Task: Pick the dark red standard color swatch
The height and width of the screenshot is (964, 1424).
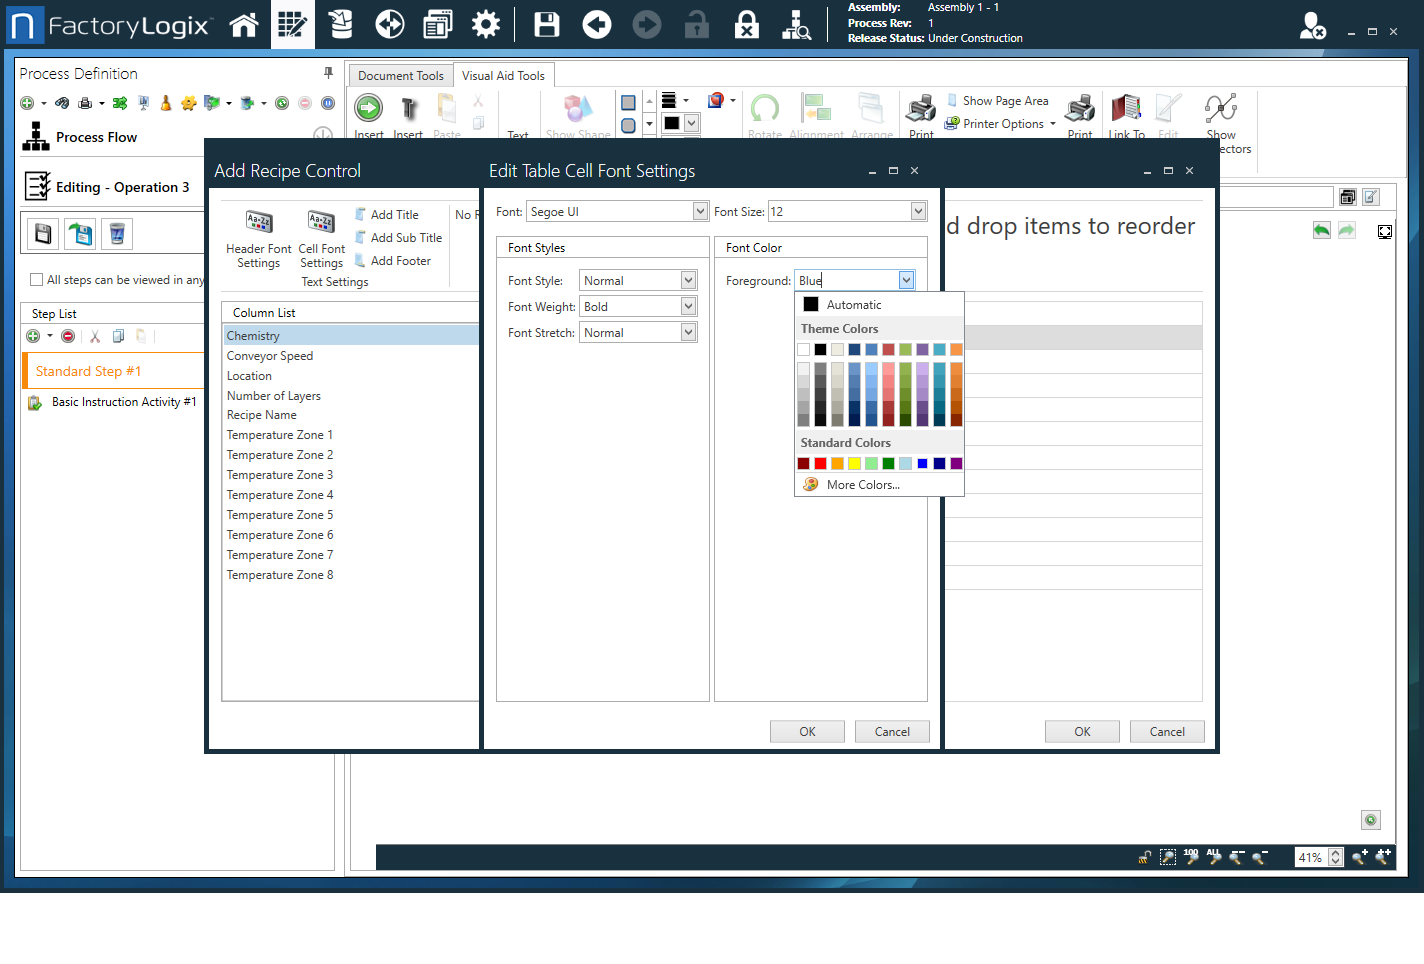Action: (803, 463)
